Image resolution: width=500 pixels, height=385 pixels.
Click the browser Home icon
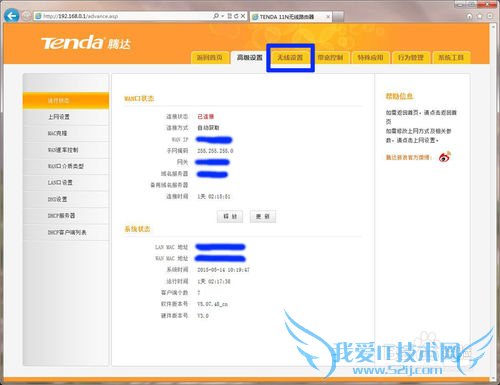(469, 16)
